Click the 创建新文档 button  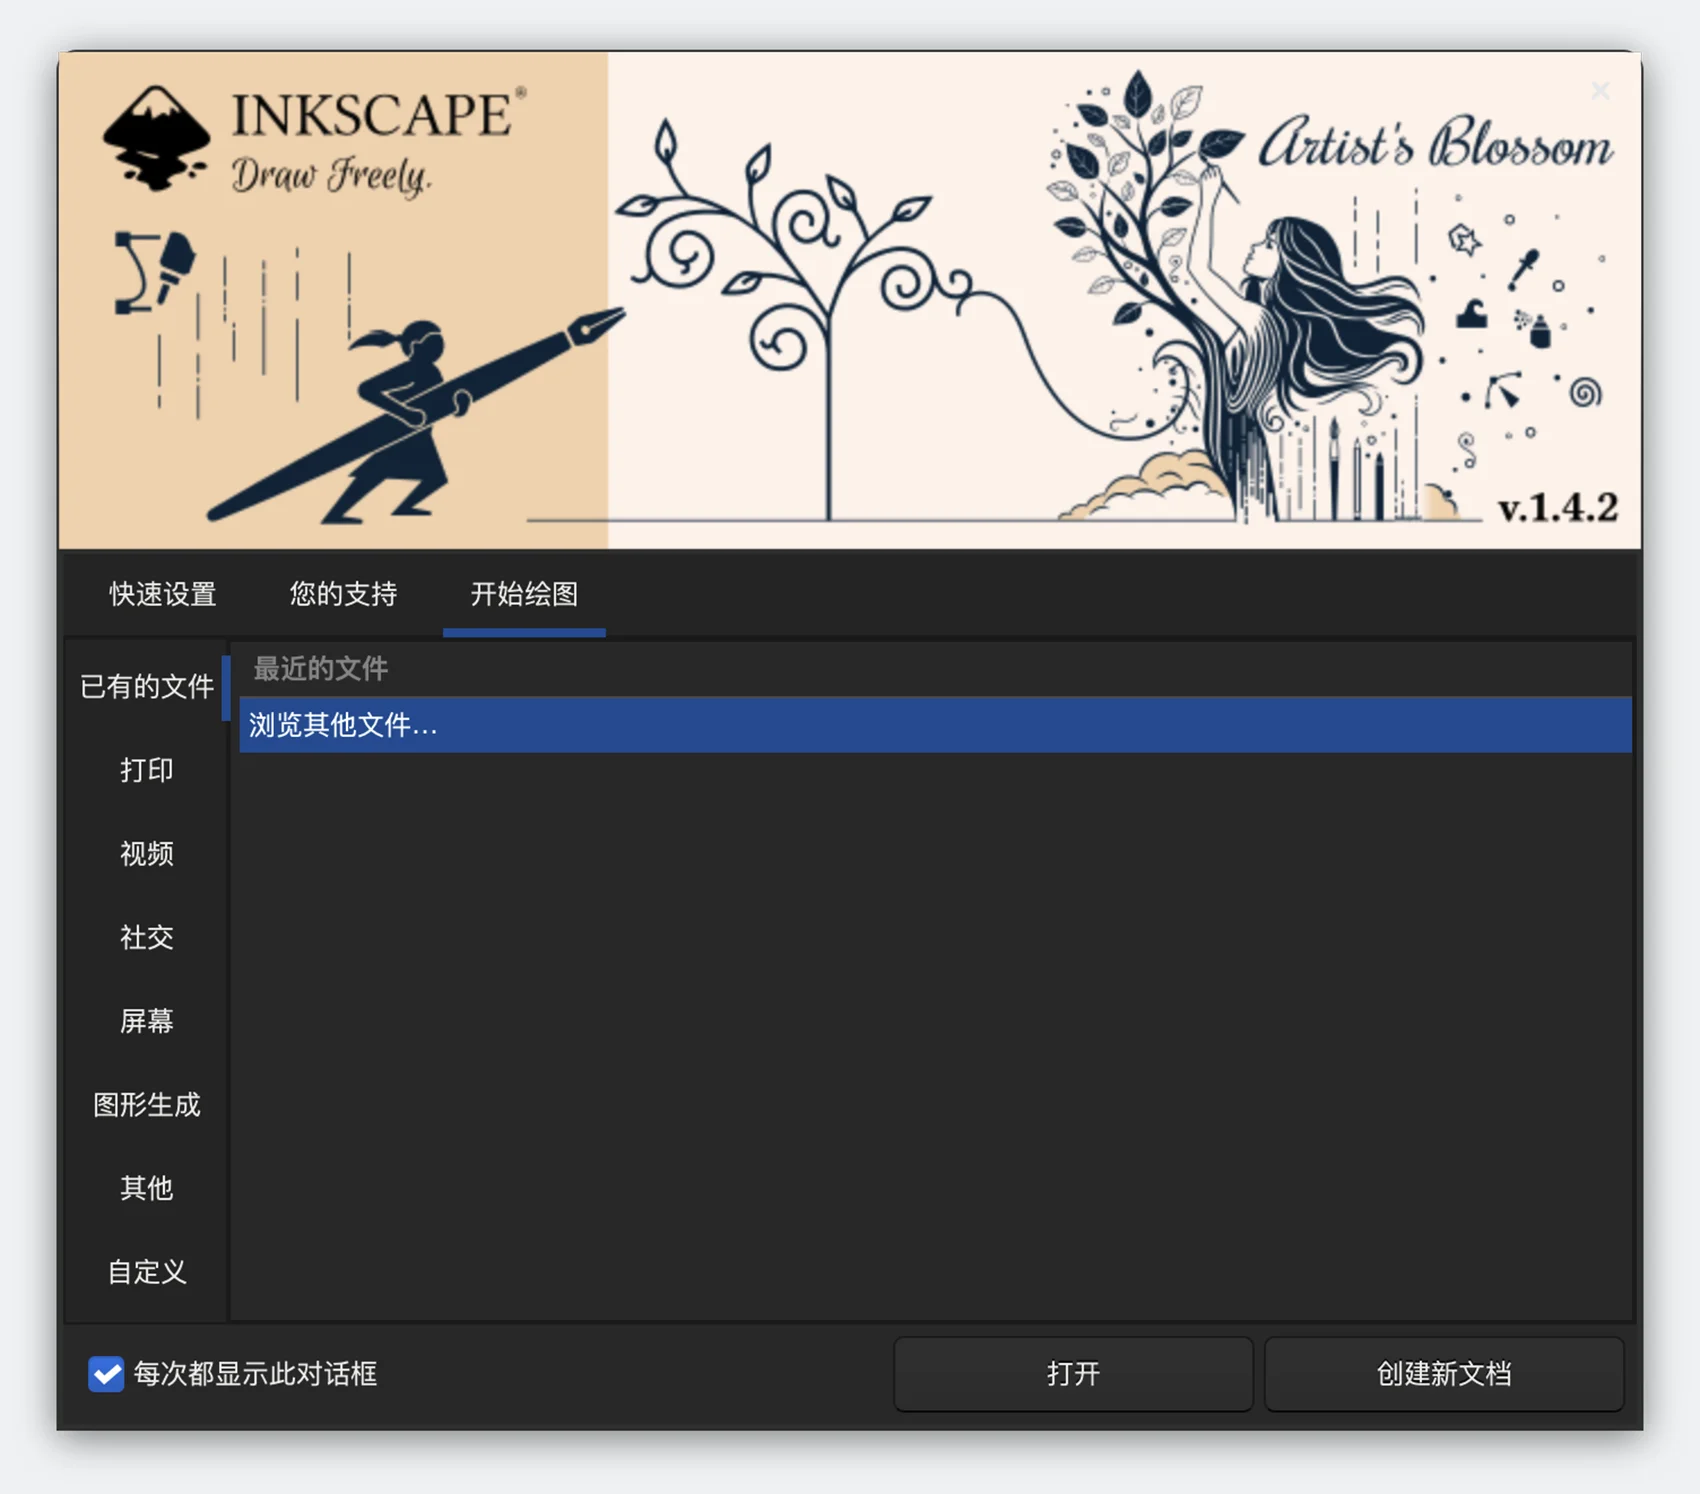(x=1444, y=1374)
